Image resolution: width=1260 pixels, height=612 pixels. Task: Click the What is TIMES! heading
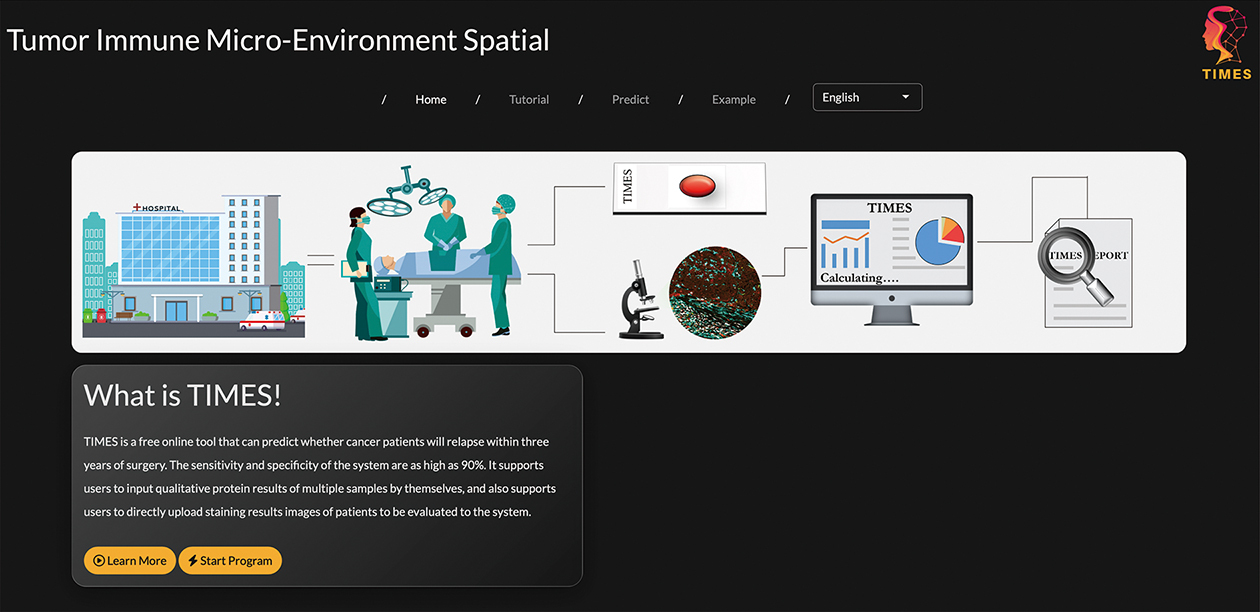182,395
